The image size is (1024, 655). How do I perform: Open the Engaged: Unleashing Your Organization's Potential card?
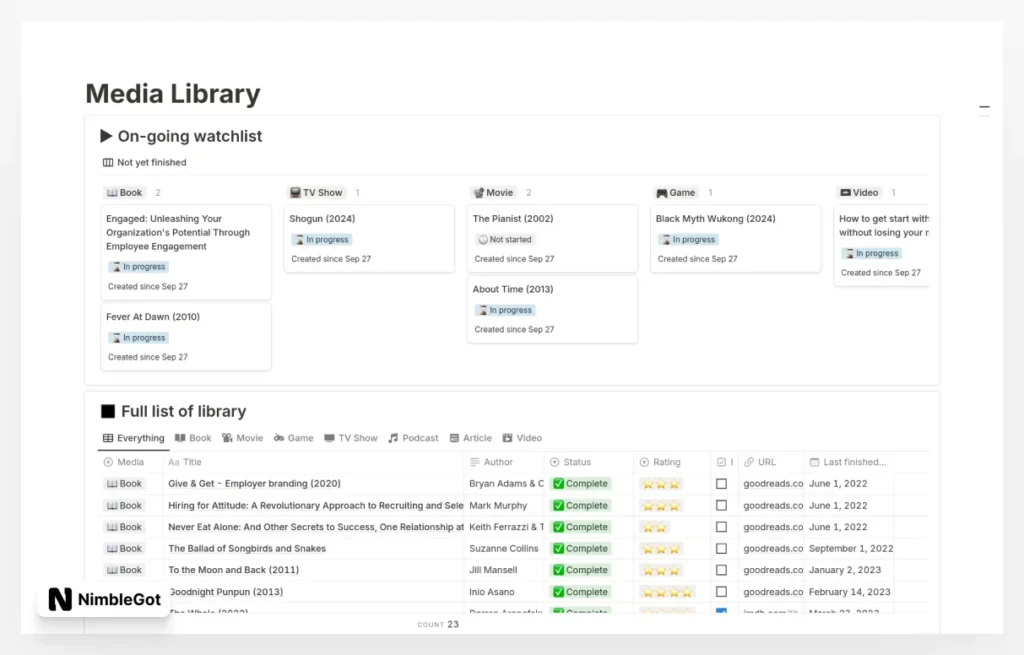tap(185, 251)
